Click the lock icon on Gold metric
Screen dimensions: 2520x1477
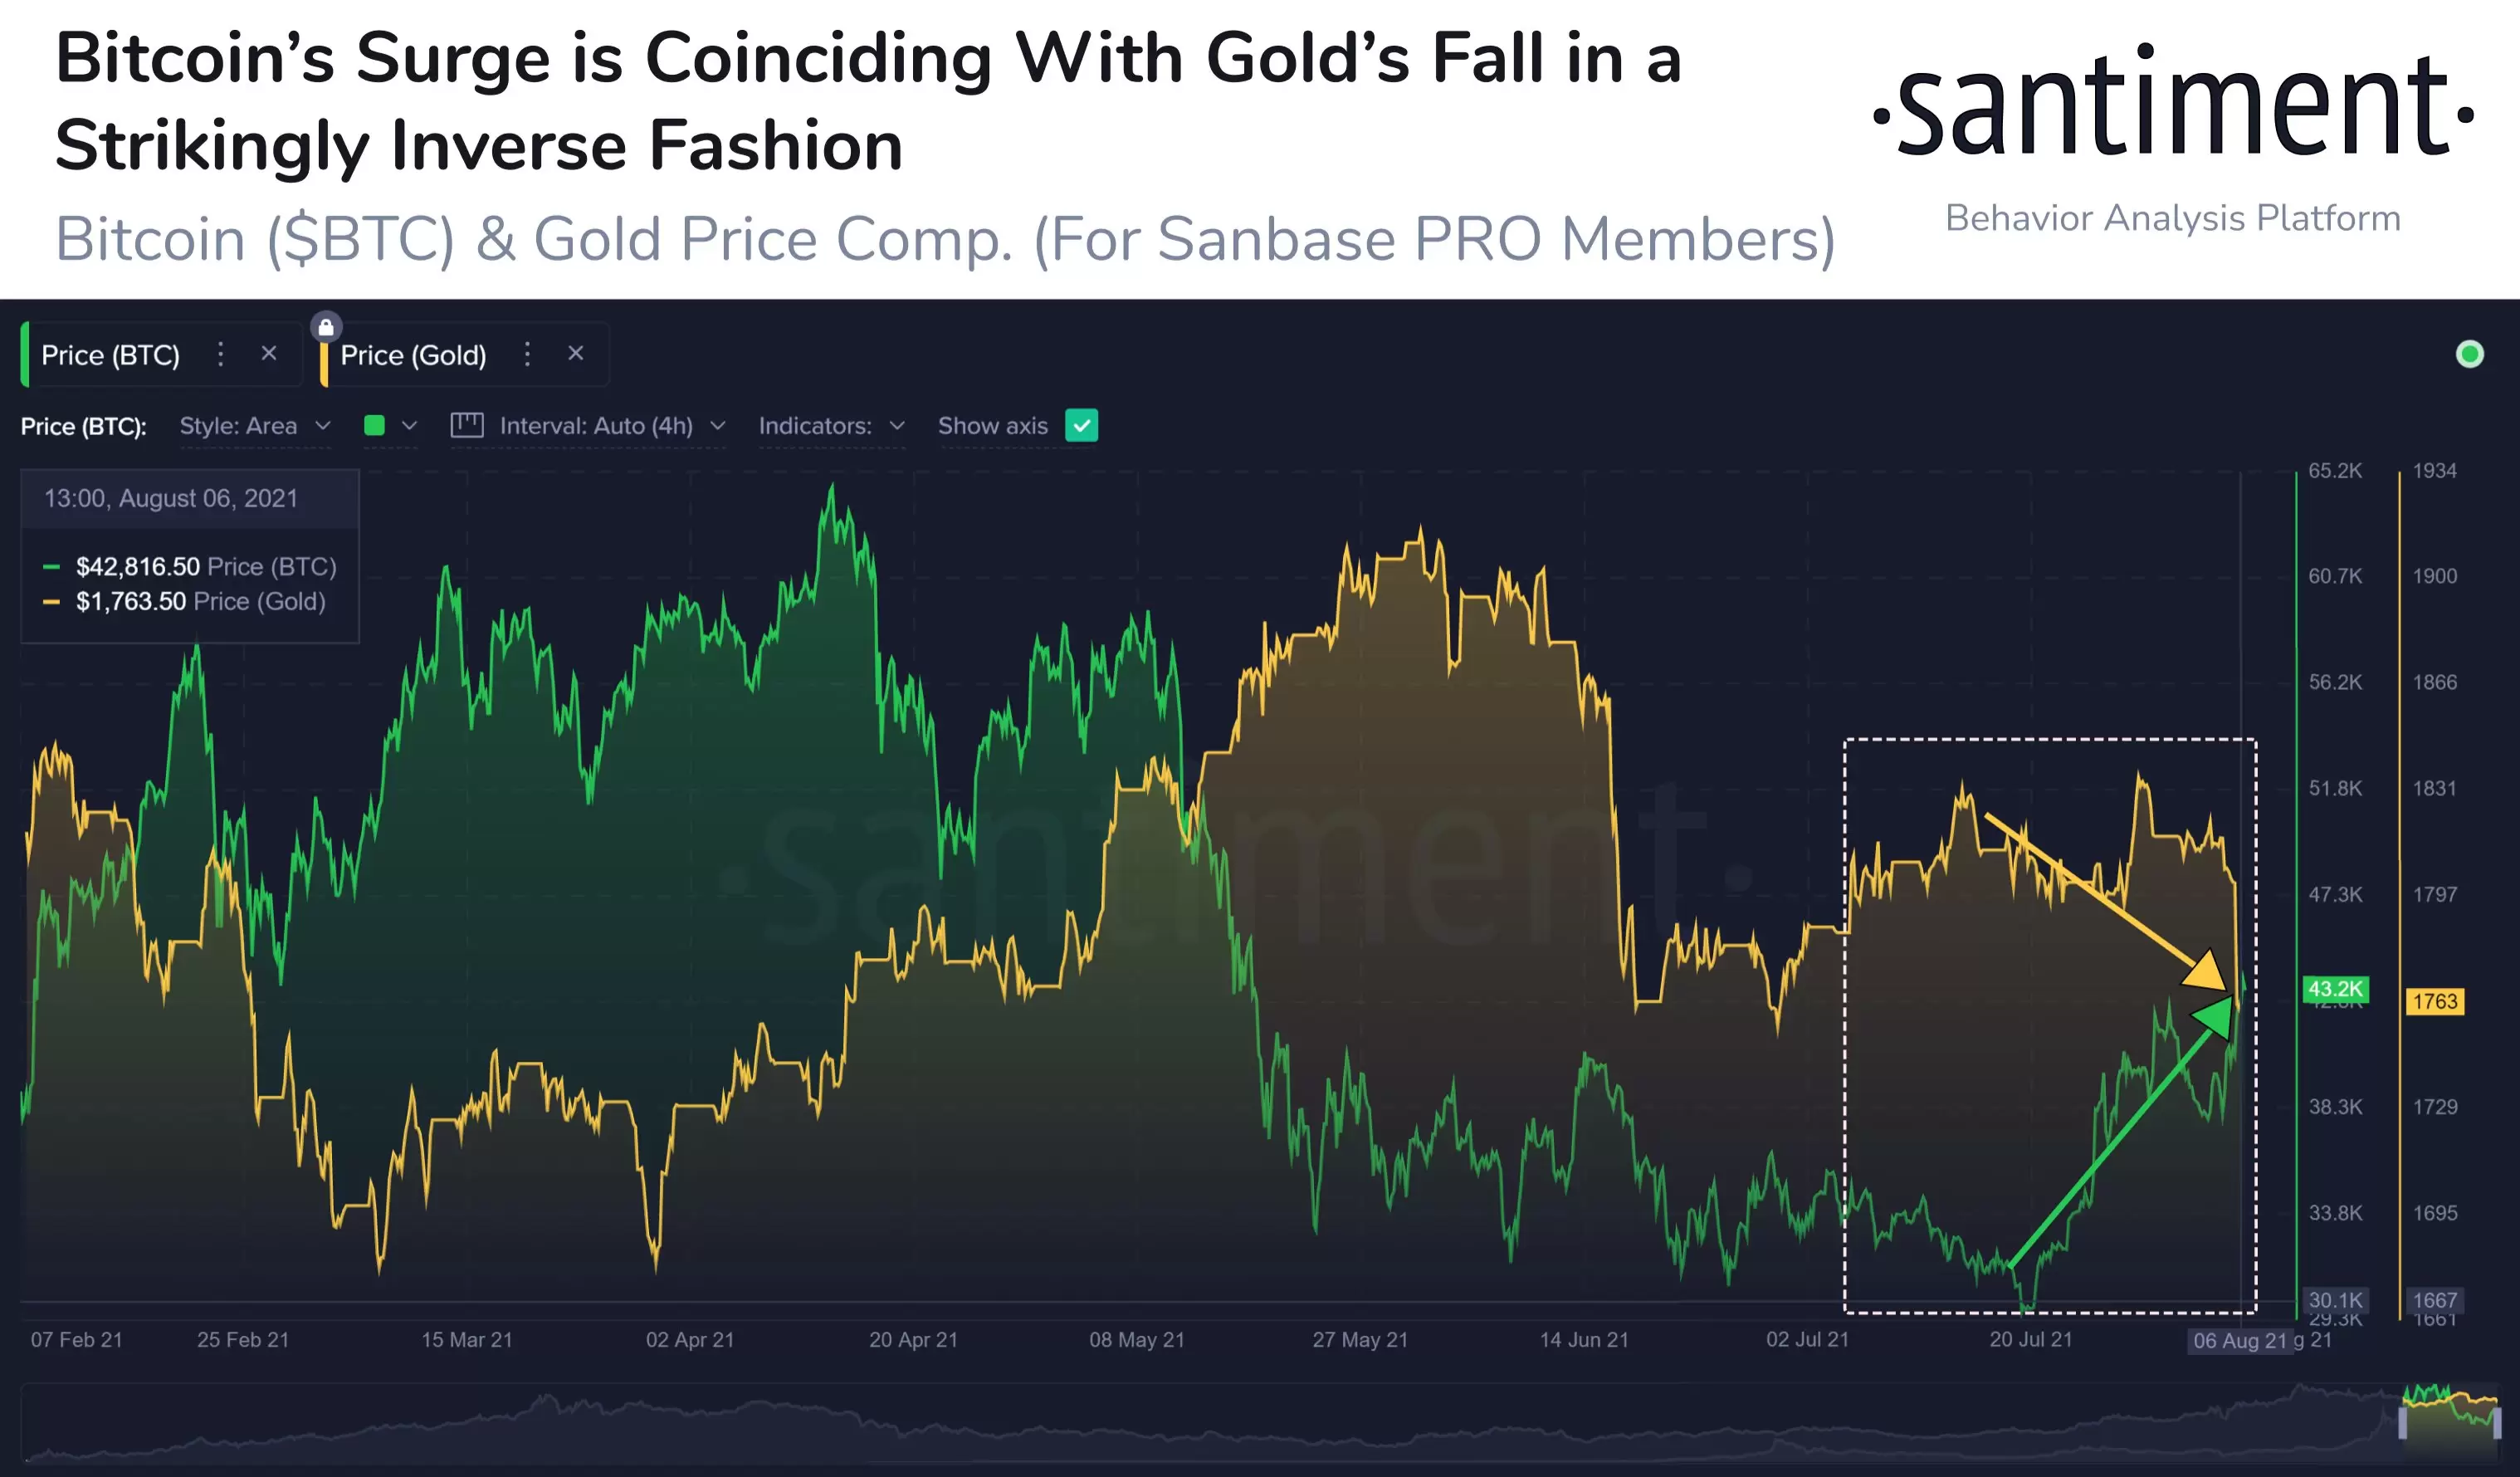click(326, 327)
